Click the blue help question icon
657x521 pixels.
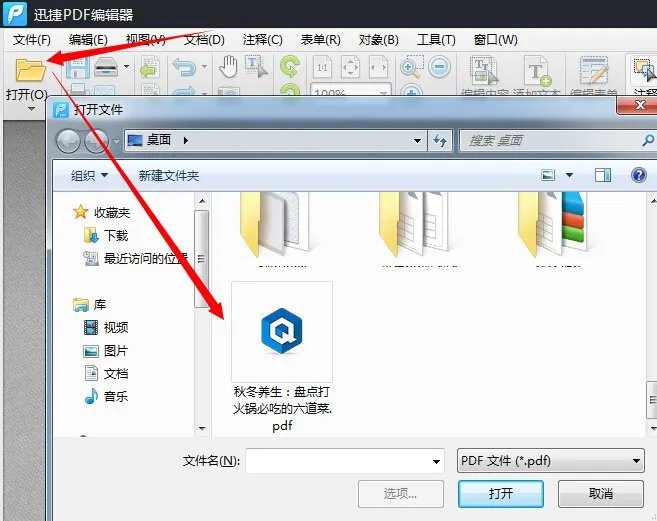click(x=639, y=175)
